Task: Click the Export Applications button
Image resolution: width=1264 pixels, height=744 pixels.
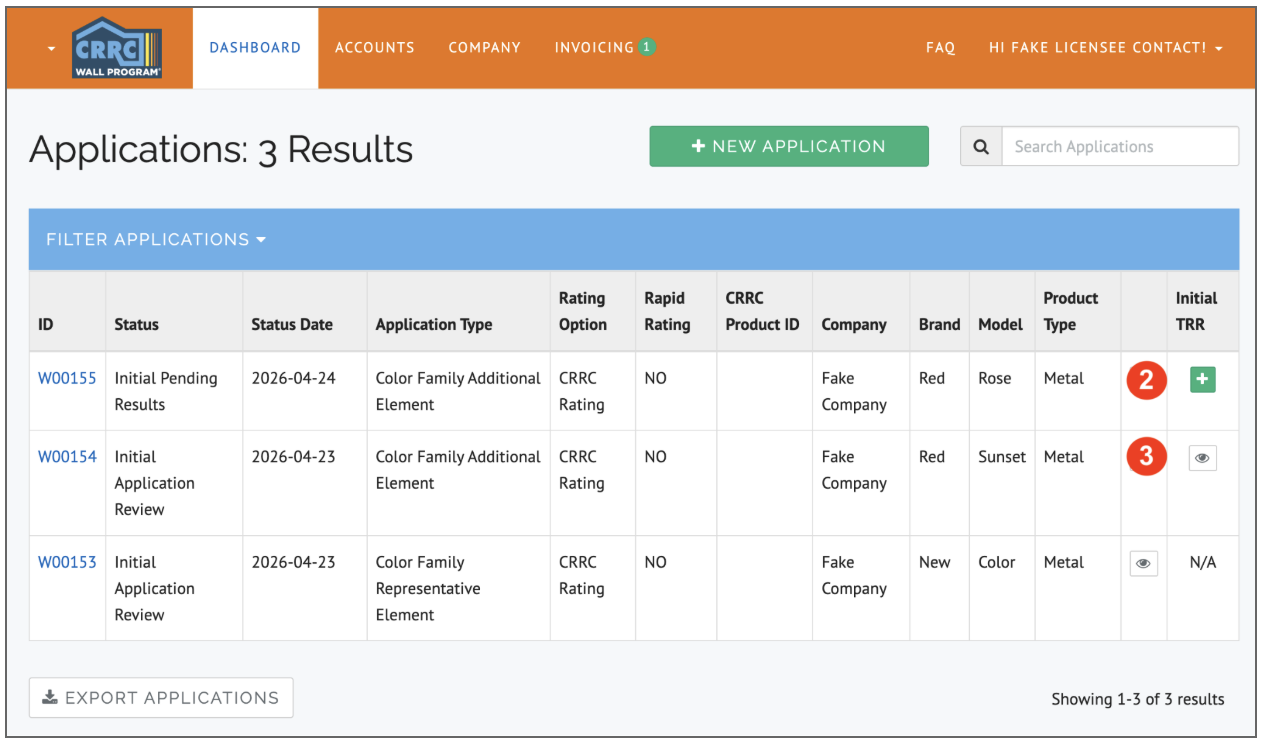Action: [x=161, y=698]
